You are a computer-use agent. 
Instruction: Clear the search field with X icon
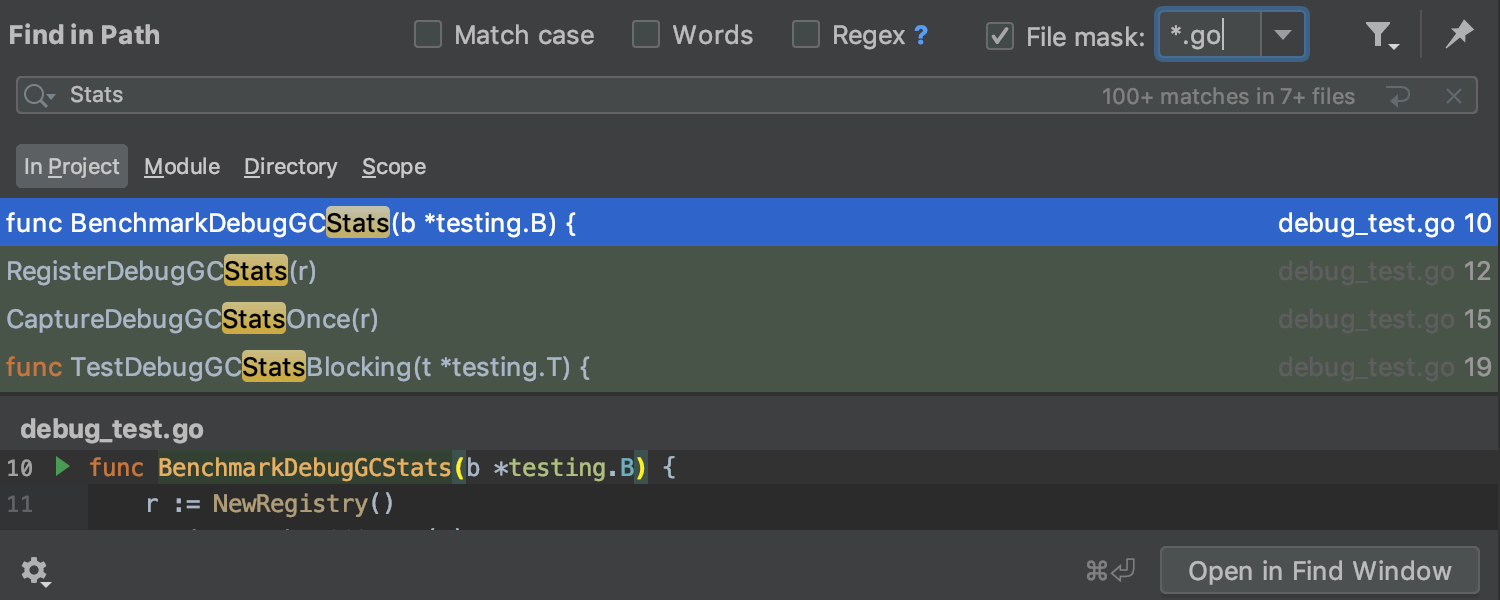pyautogui.click(x=1454, y=97)
